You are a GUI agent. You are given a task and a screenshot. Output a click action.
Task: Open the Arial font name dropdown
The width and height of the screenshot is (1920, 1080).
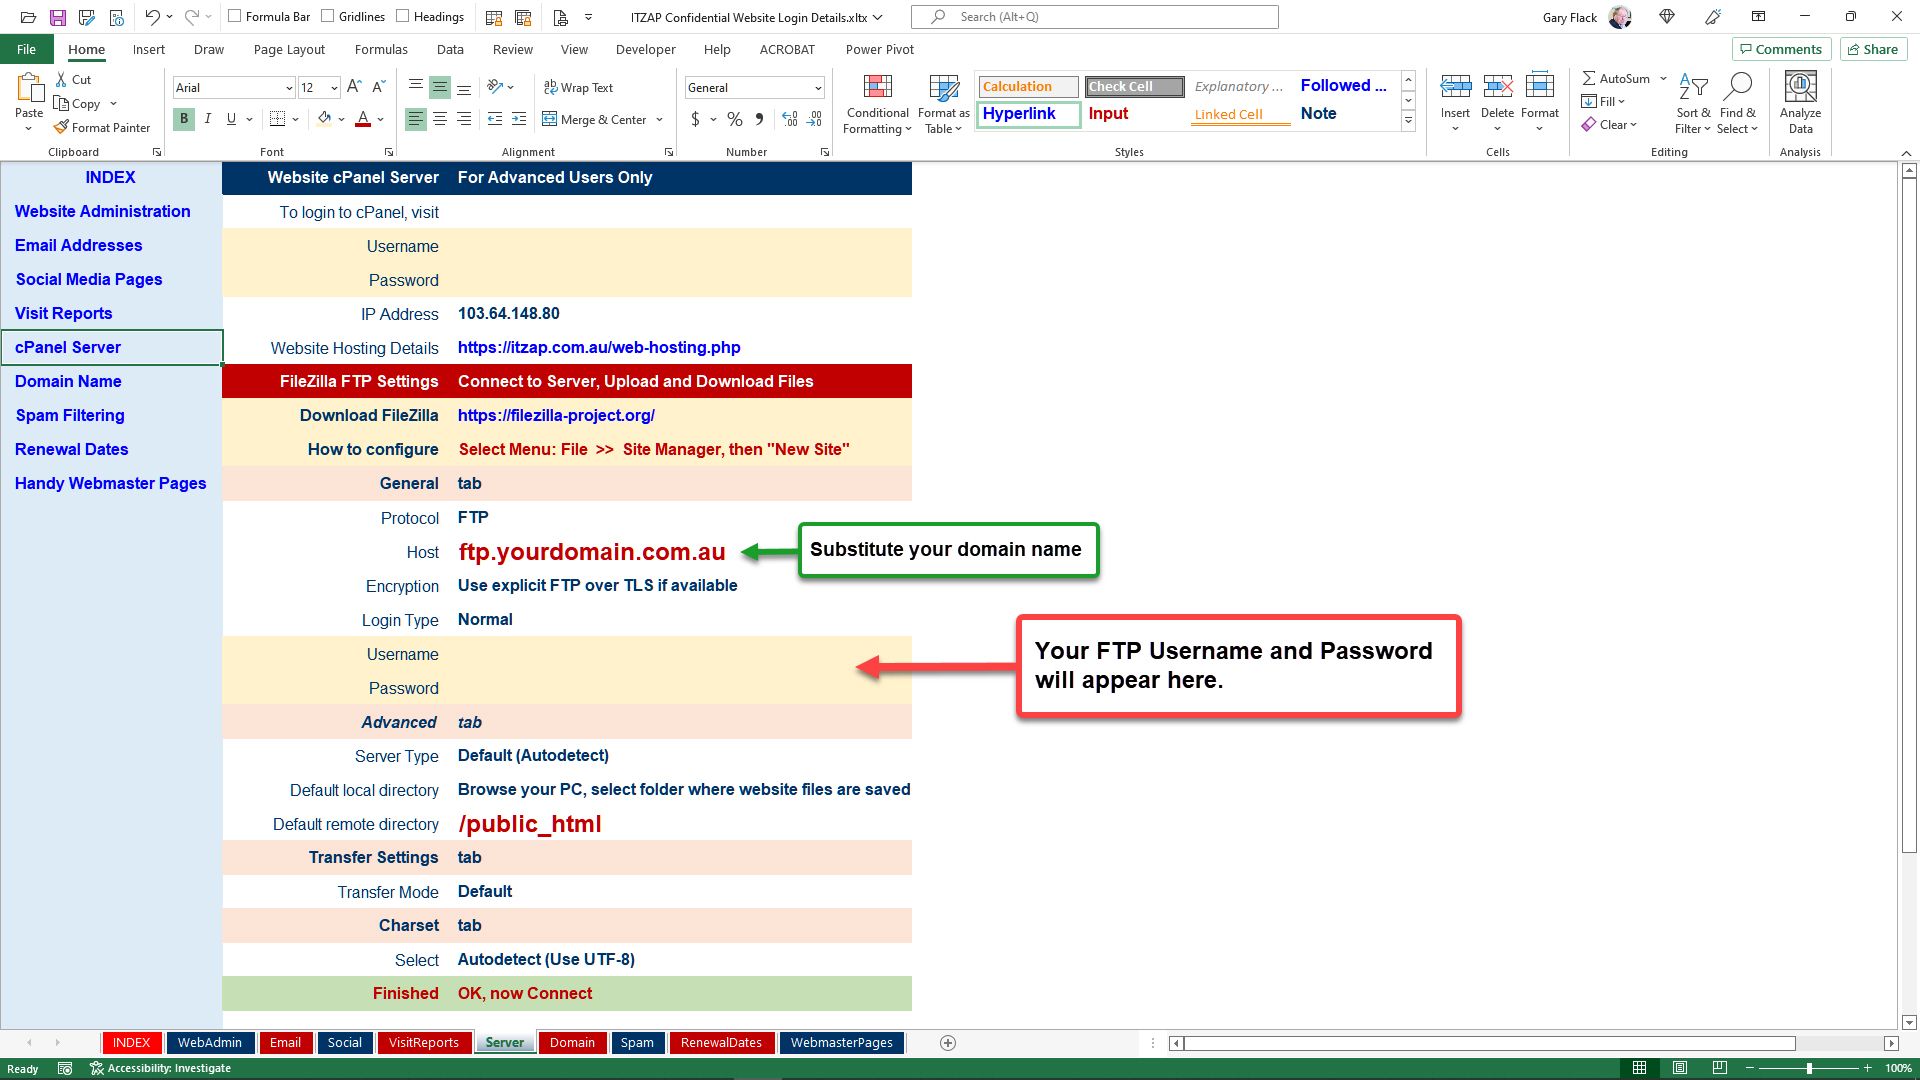(x=289, y=88)
